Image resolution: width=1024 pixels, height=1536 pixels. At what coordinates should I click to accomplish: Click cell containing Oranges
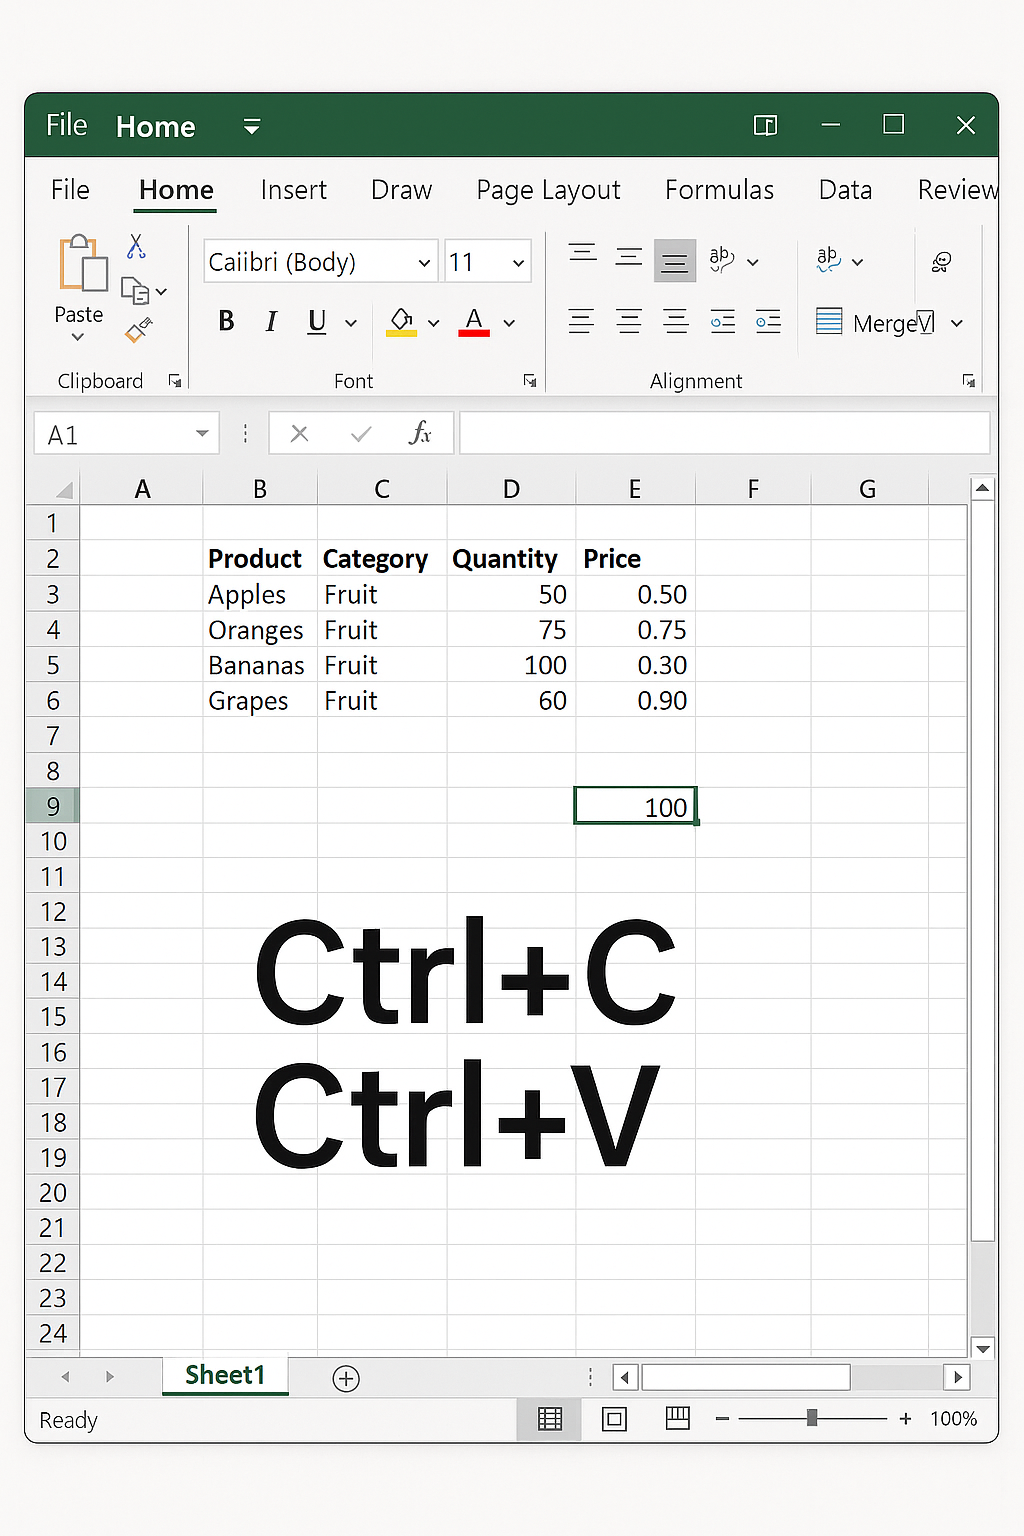coord(260,630)
